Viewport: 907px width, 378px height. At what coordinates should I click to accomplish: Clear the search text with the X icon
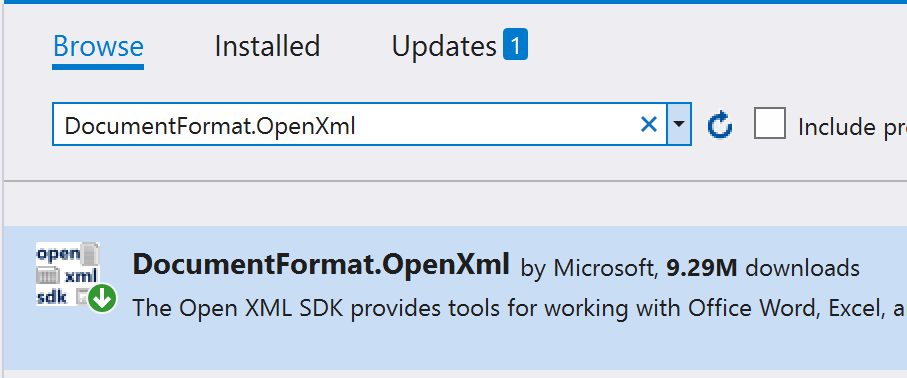pos(649,124)
